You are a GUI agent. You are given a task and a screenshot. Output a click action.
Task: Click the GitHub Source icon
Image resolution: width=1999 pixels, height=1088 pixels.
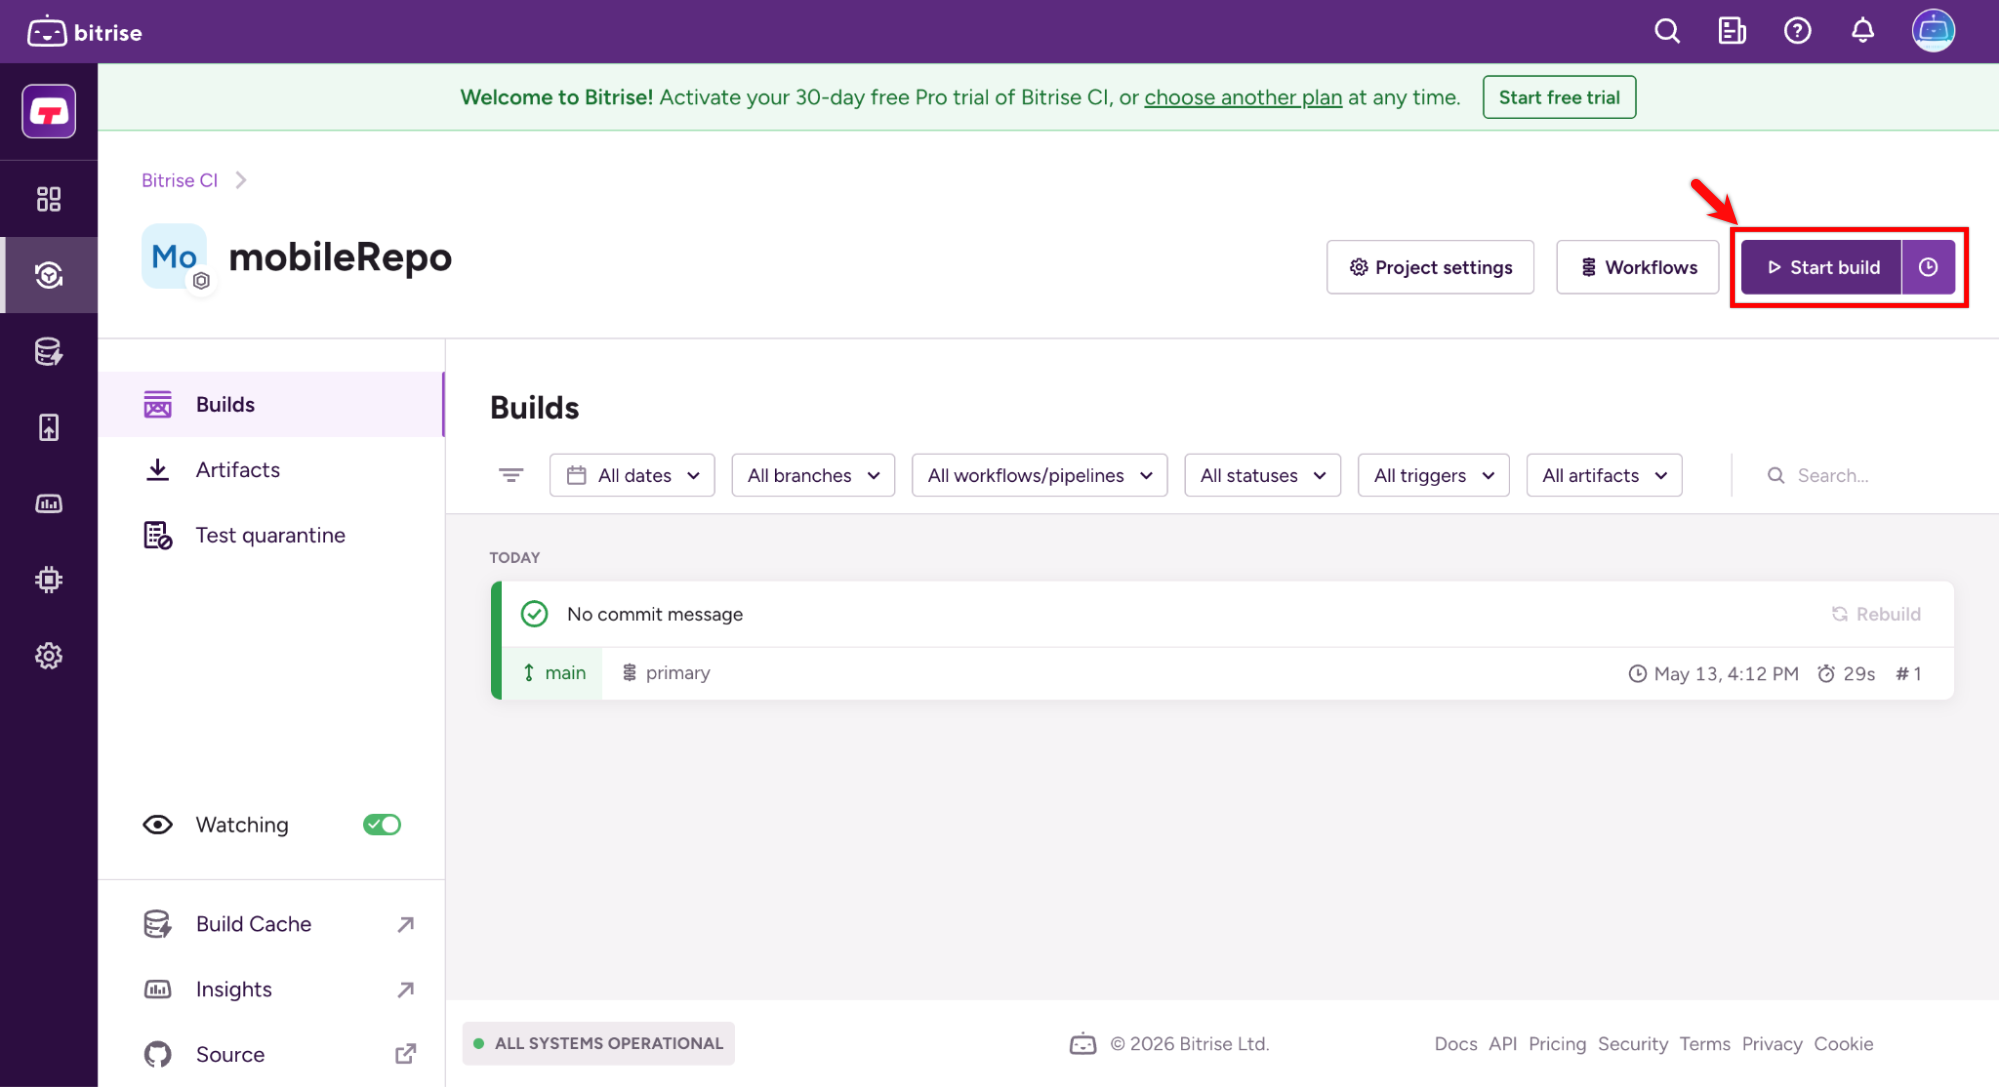click(x=158, y=1054)
